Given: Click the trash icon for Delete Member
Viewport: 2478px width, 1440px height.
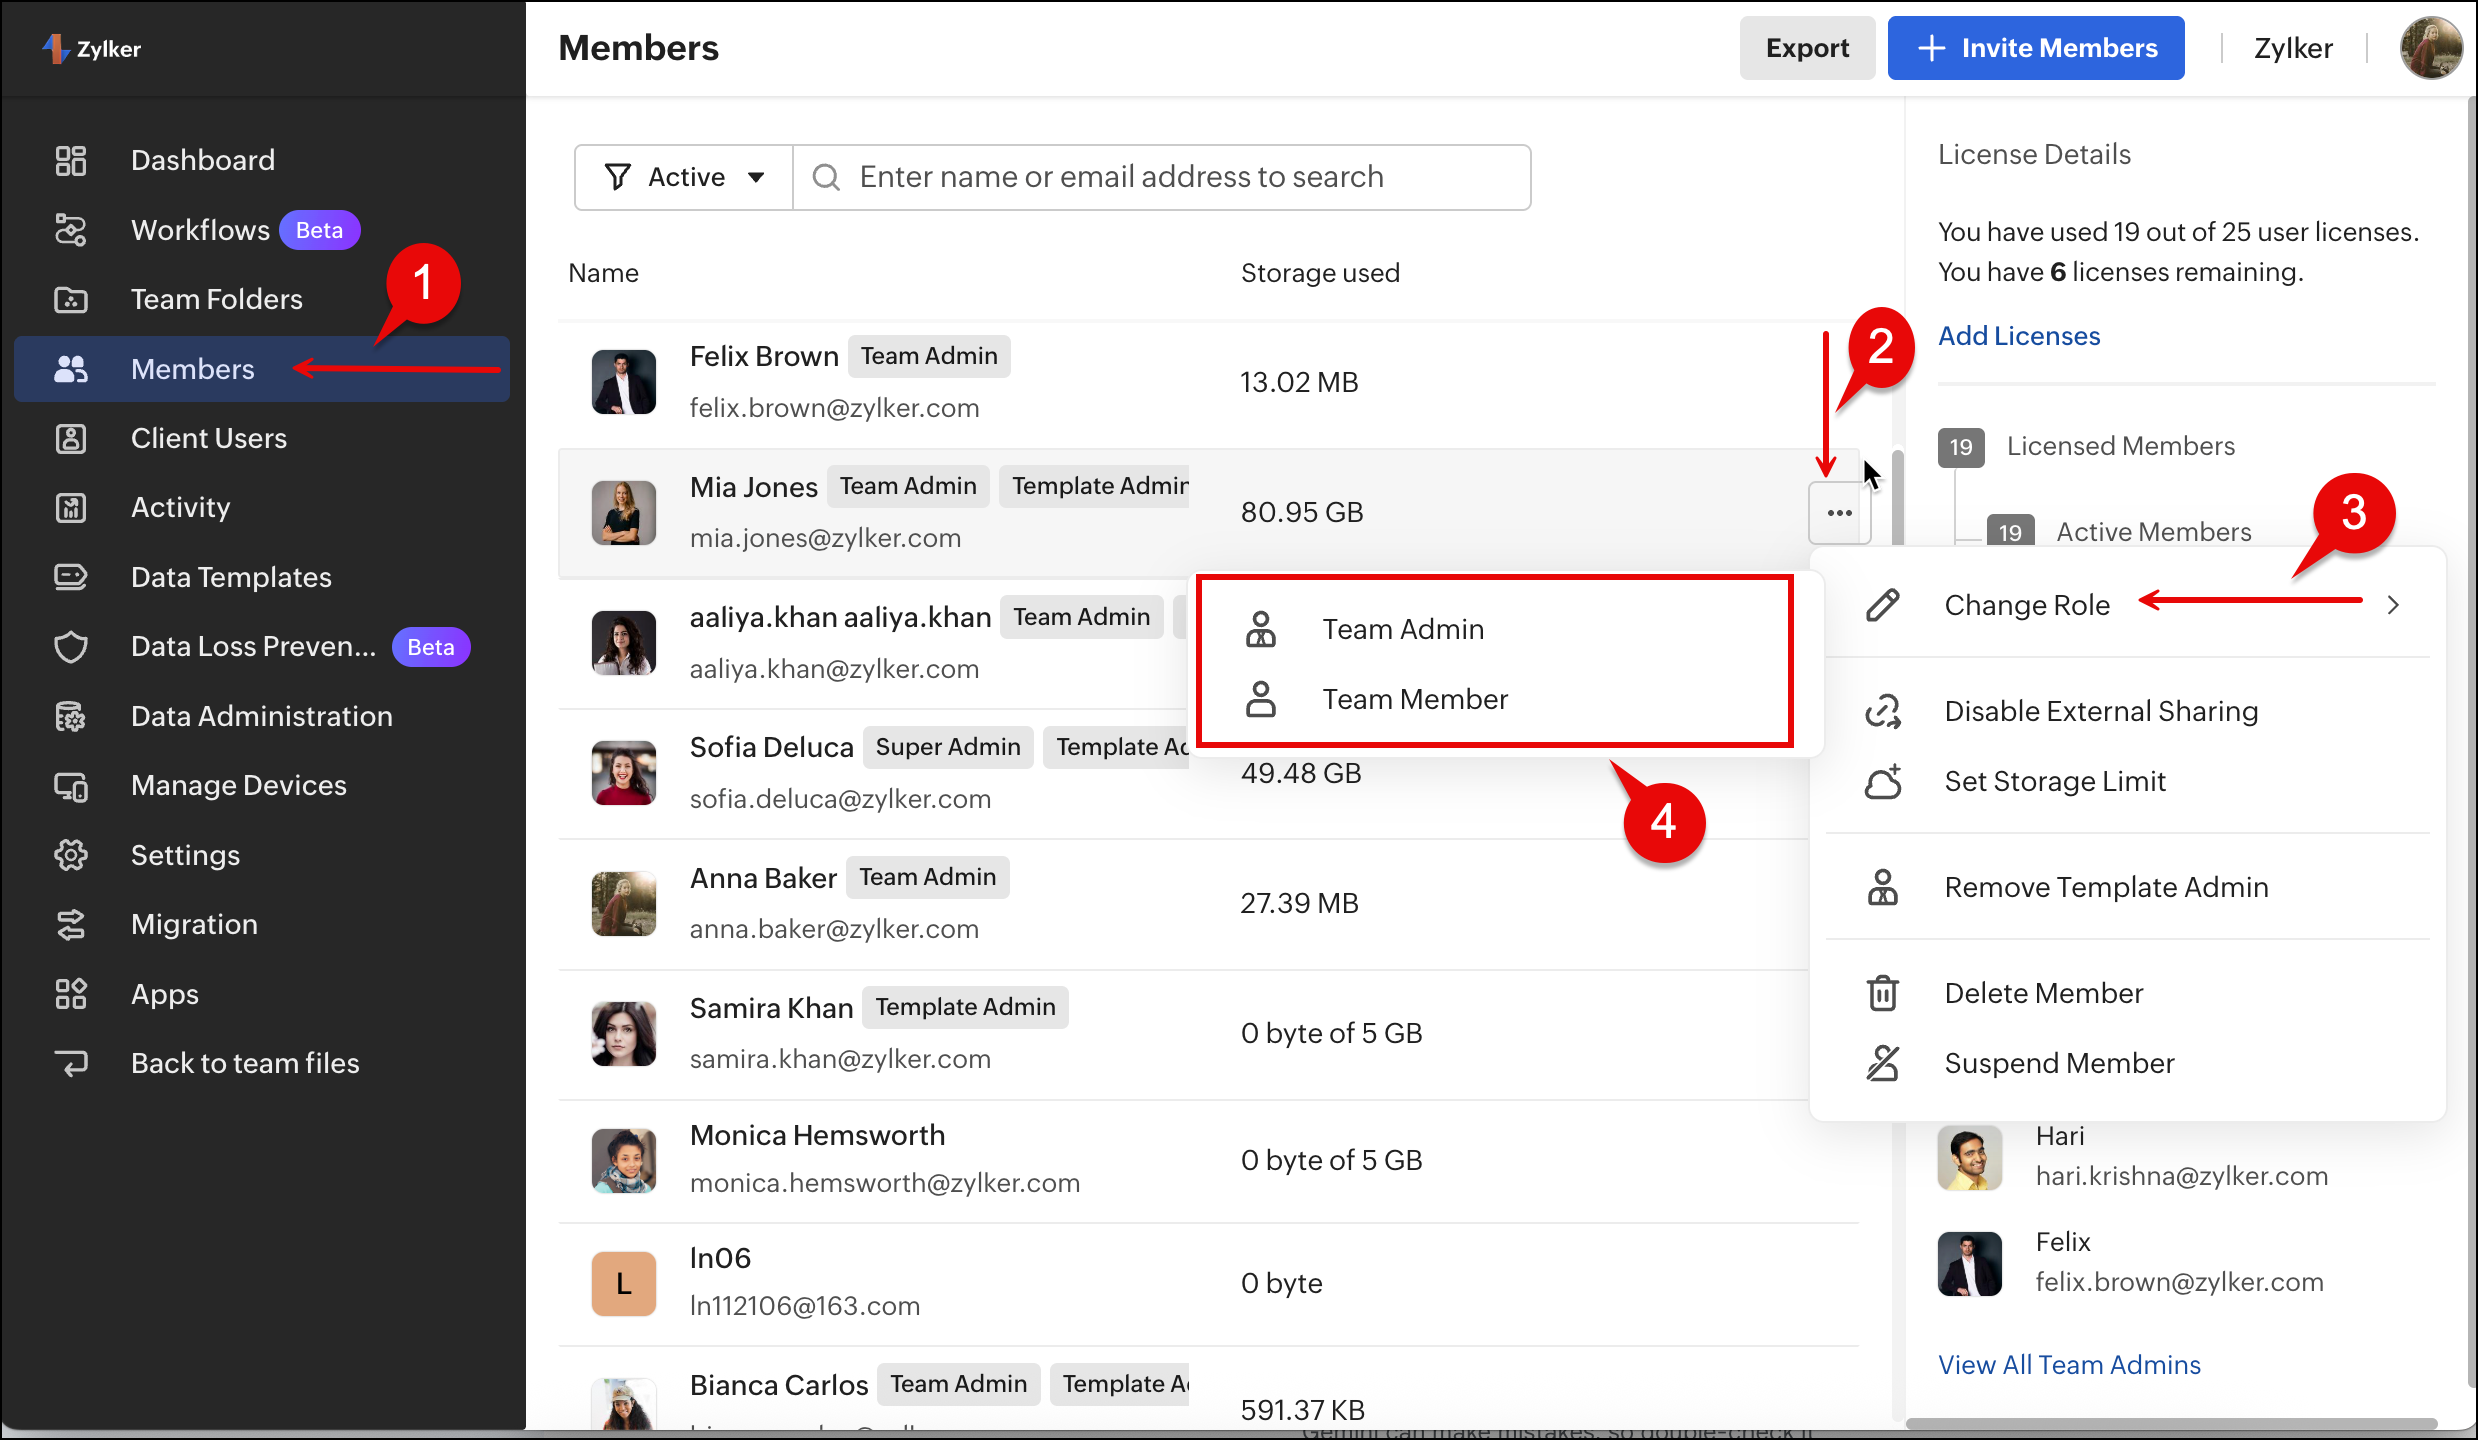Looking at the screenshot, I should click(x=1882, y=993).
